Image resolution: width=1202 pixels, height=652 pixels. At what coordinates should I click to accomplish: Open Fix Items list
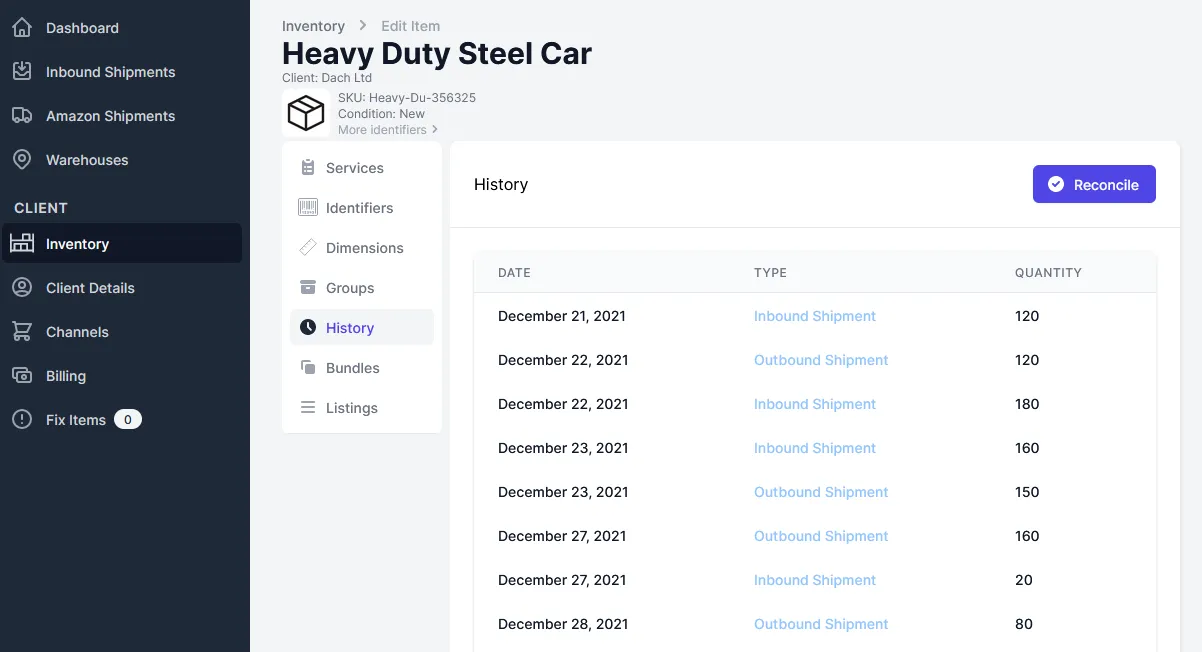tap(76, 420)
